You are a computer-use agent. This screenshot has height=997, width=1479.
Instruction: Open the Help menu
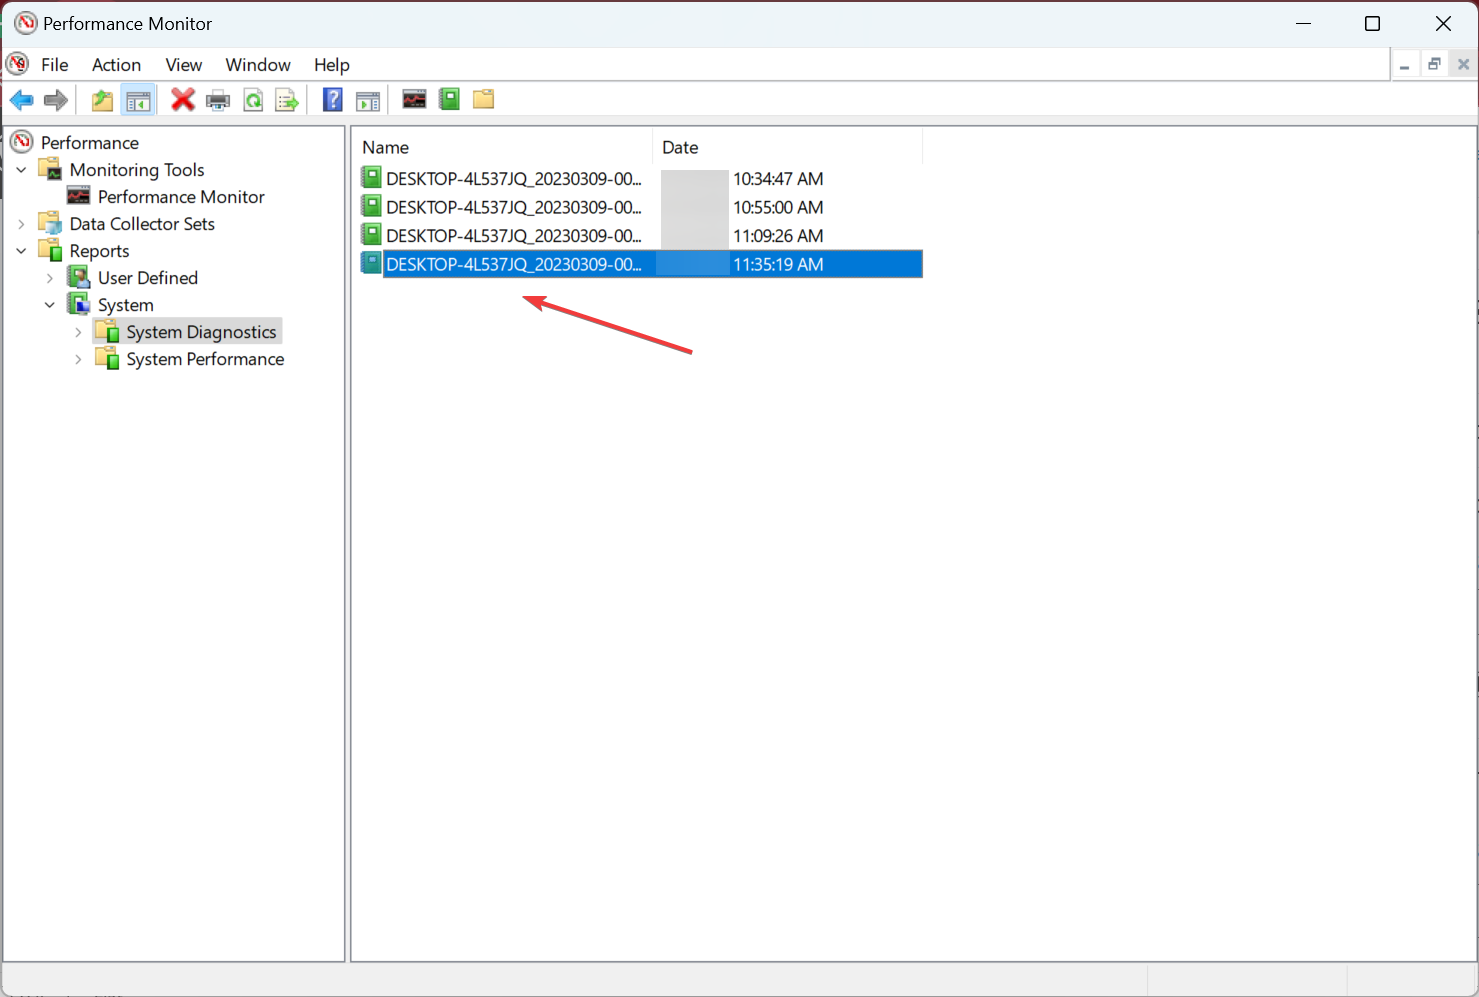(x=332, y=65)
